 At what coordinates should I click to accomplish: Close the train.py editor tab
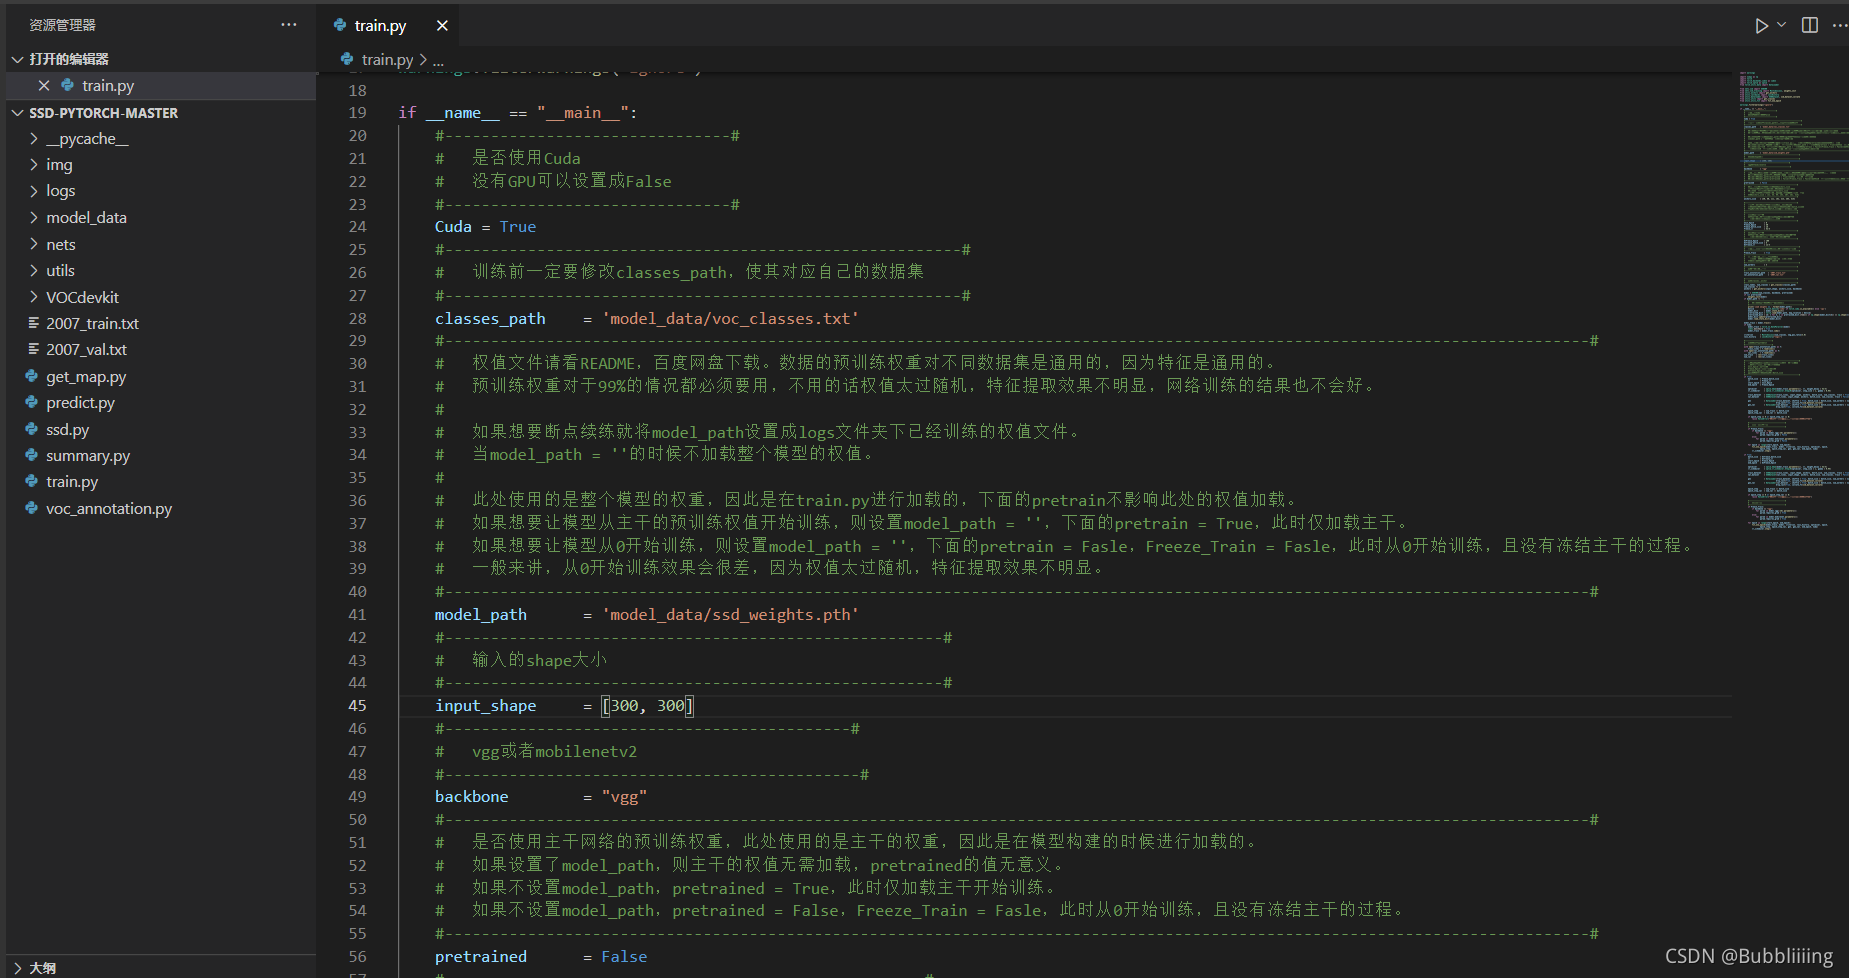click(x=442, y=26)
